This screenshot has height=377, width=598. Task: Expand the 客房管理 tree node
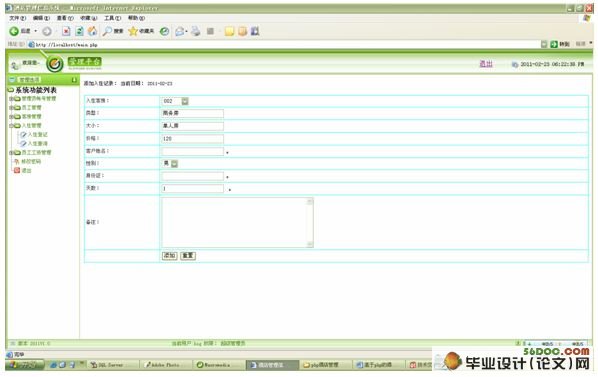(11, 117)
